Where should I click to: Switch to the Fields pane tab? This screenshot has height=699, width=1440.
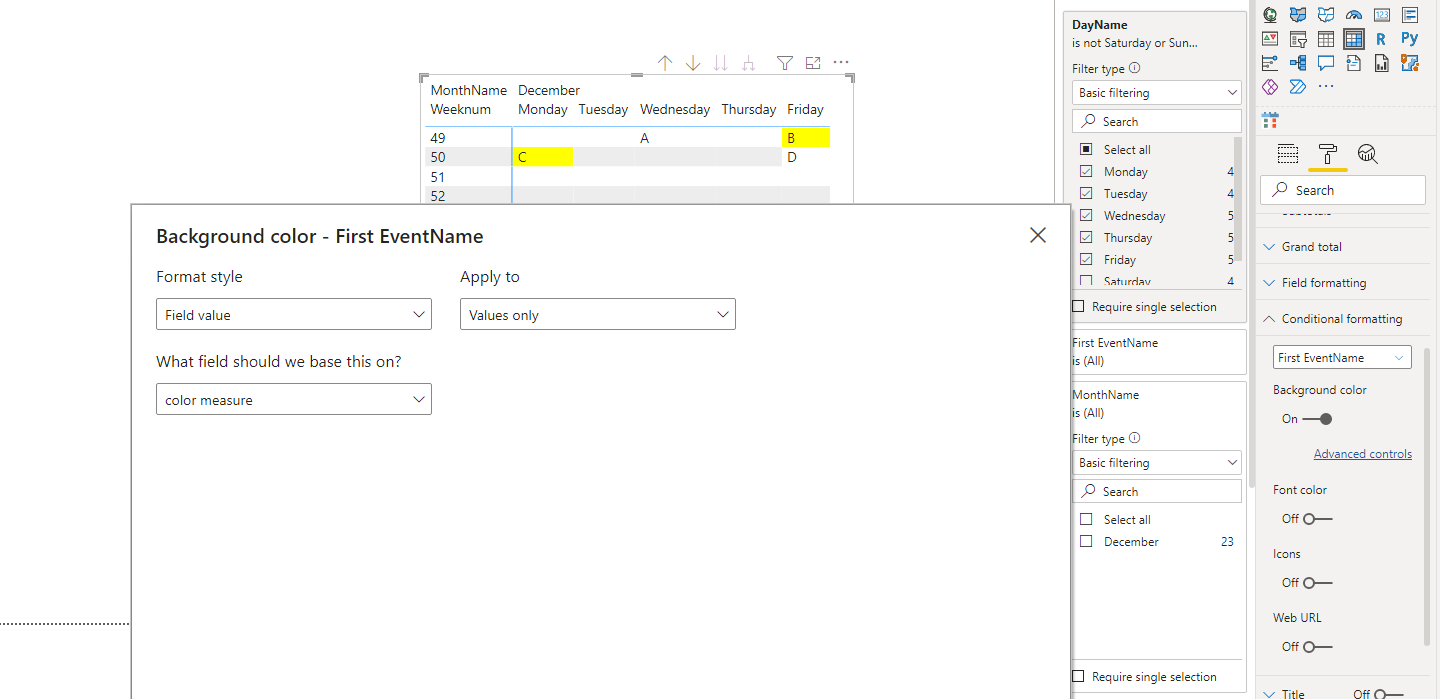click(x=1288, y=154)
